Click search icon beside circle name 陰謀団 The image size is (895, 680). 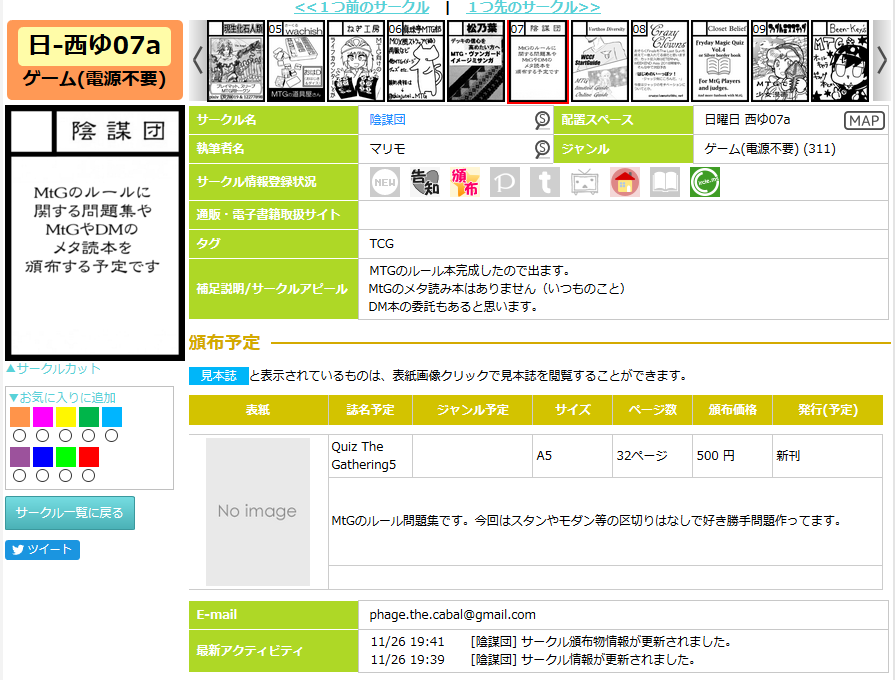[x=542, y=120]
